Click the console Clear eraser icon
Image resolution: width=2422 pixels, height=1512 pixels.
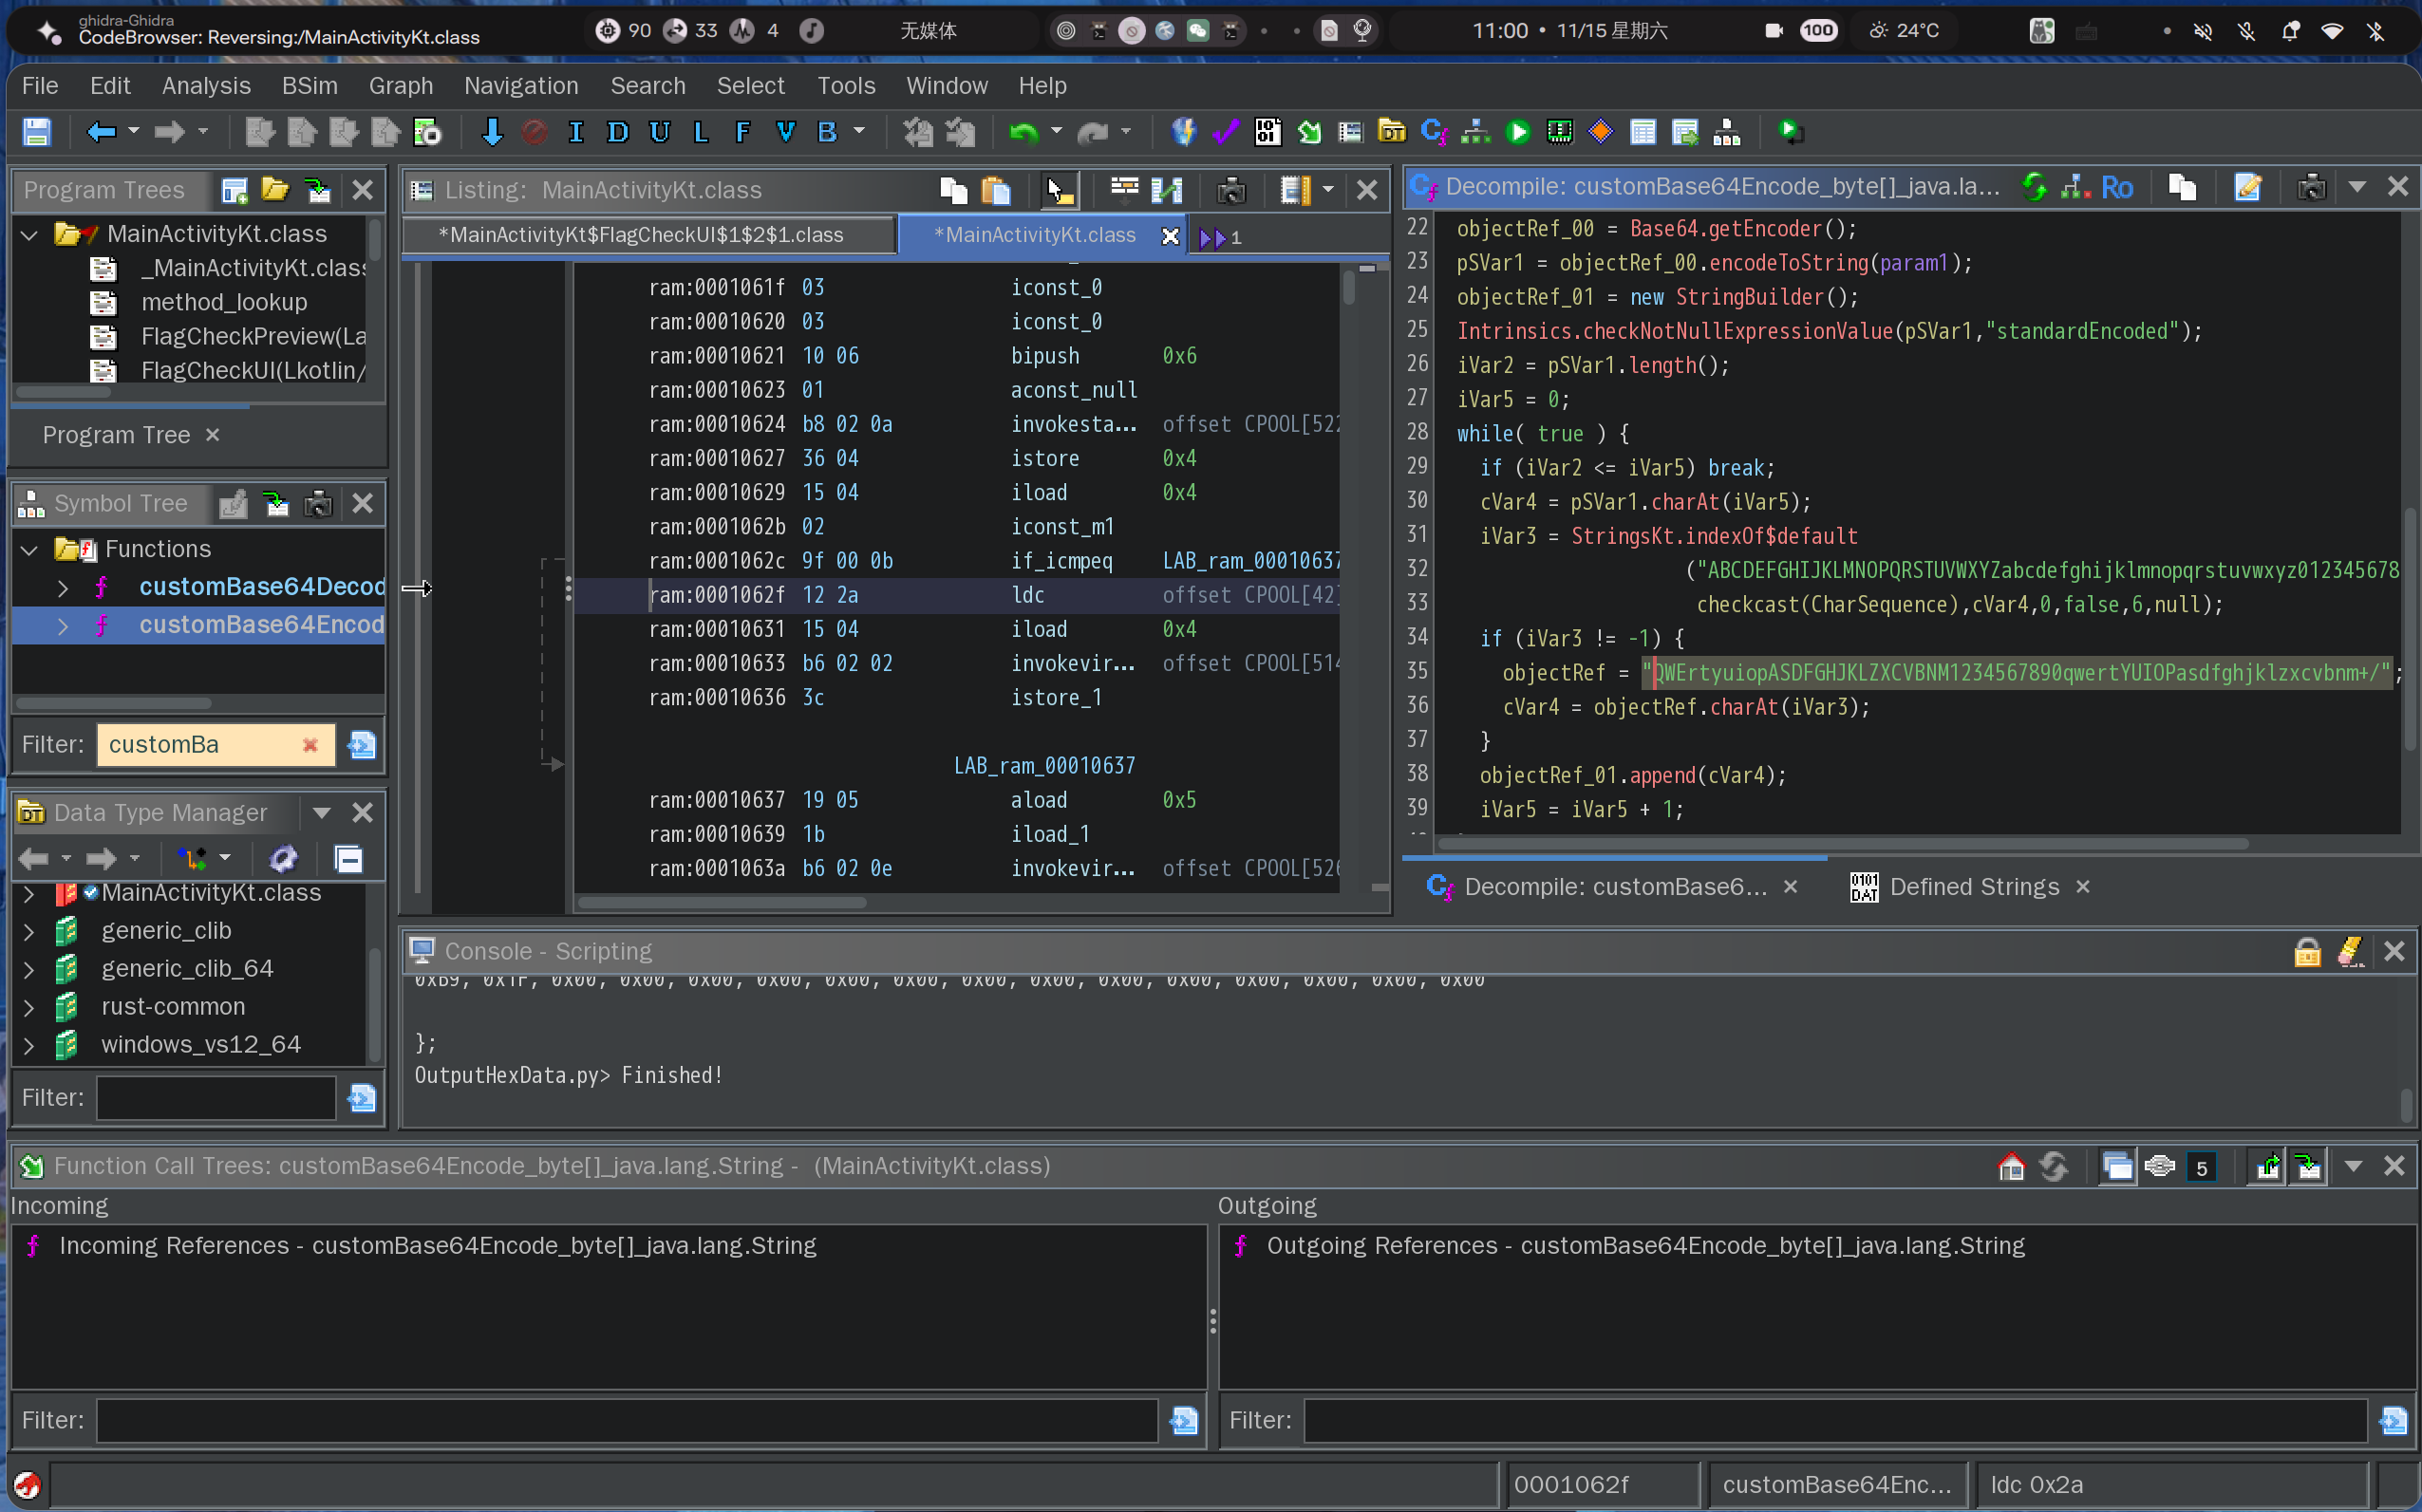pyautogui.click(x=2349, y=951)
